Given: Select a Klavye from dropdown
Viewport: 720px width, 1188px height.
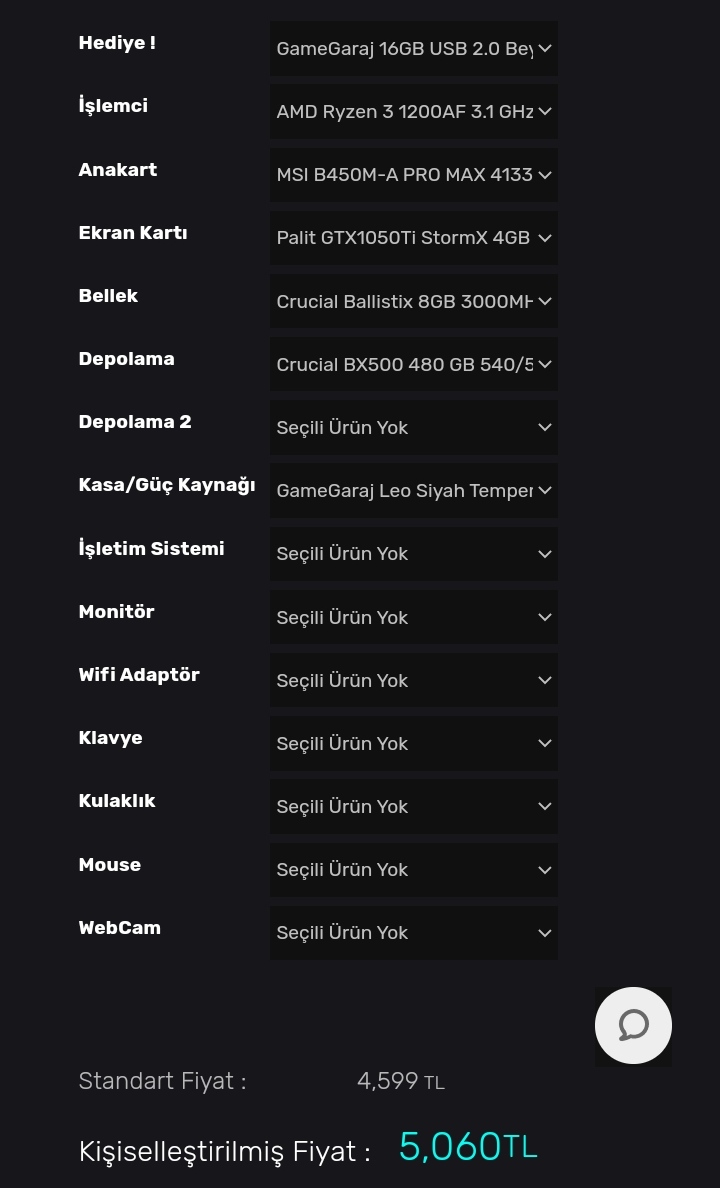Looking at the screenshot, I should pos(413,743).
